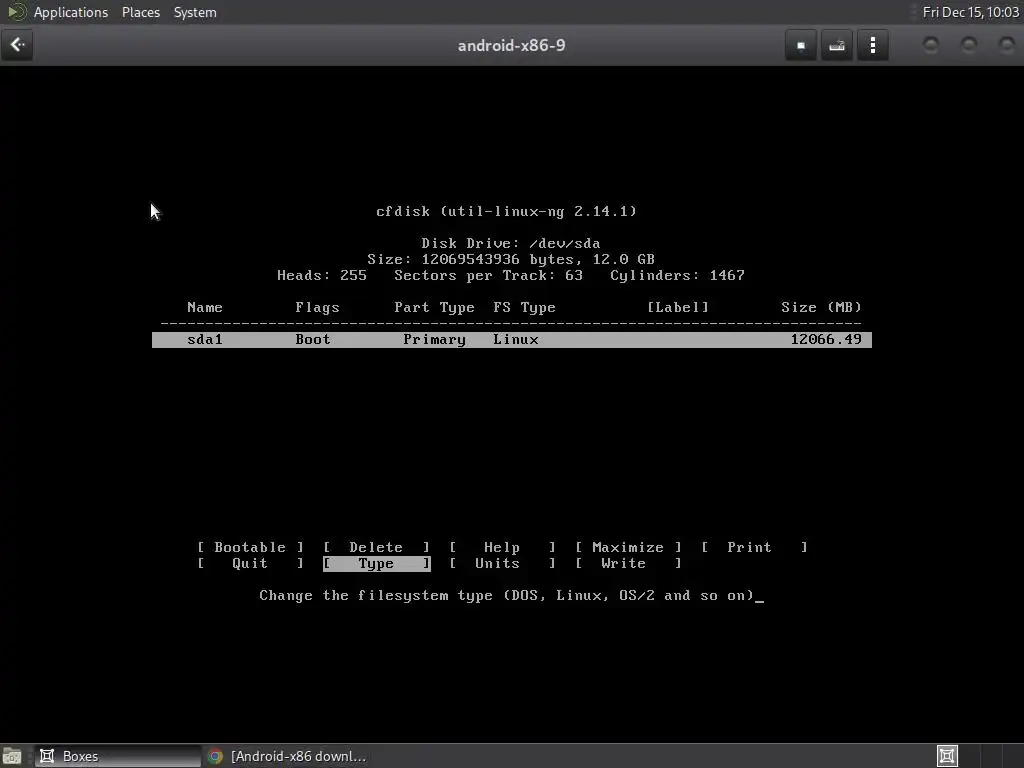Click the android-x86-9 window title

pyautogui.click(x=511, y=46)
